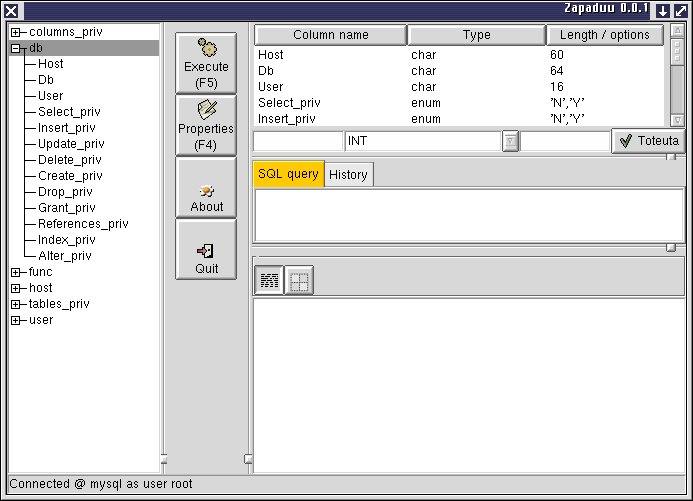This screenshot has width=693, height=501.
Task: Sort by the Column name header
Action: [330, 35]
